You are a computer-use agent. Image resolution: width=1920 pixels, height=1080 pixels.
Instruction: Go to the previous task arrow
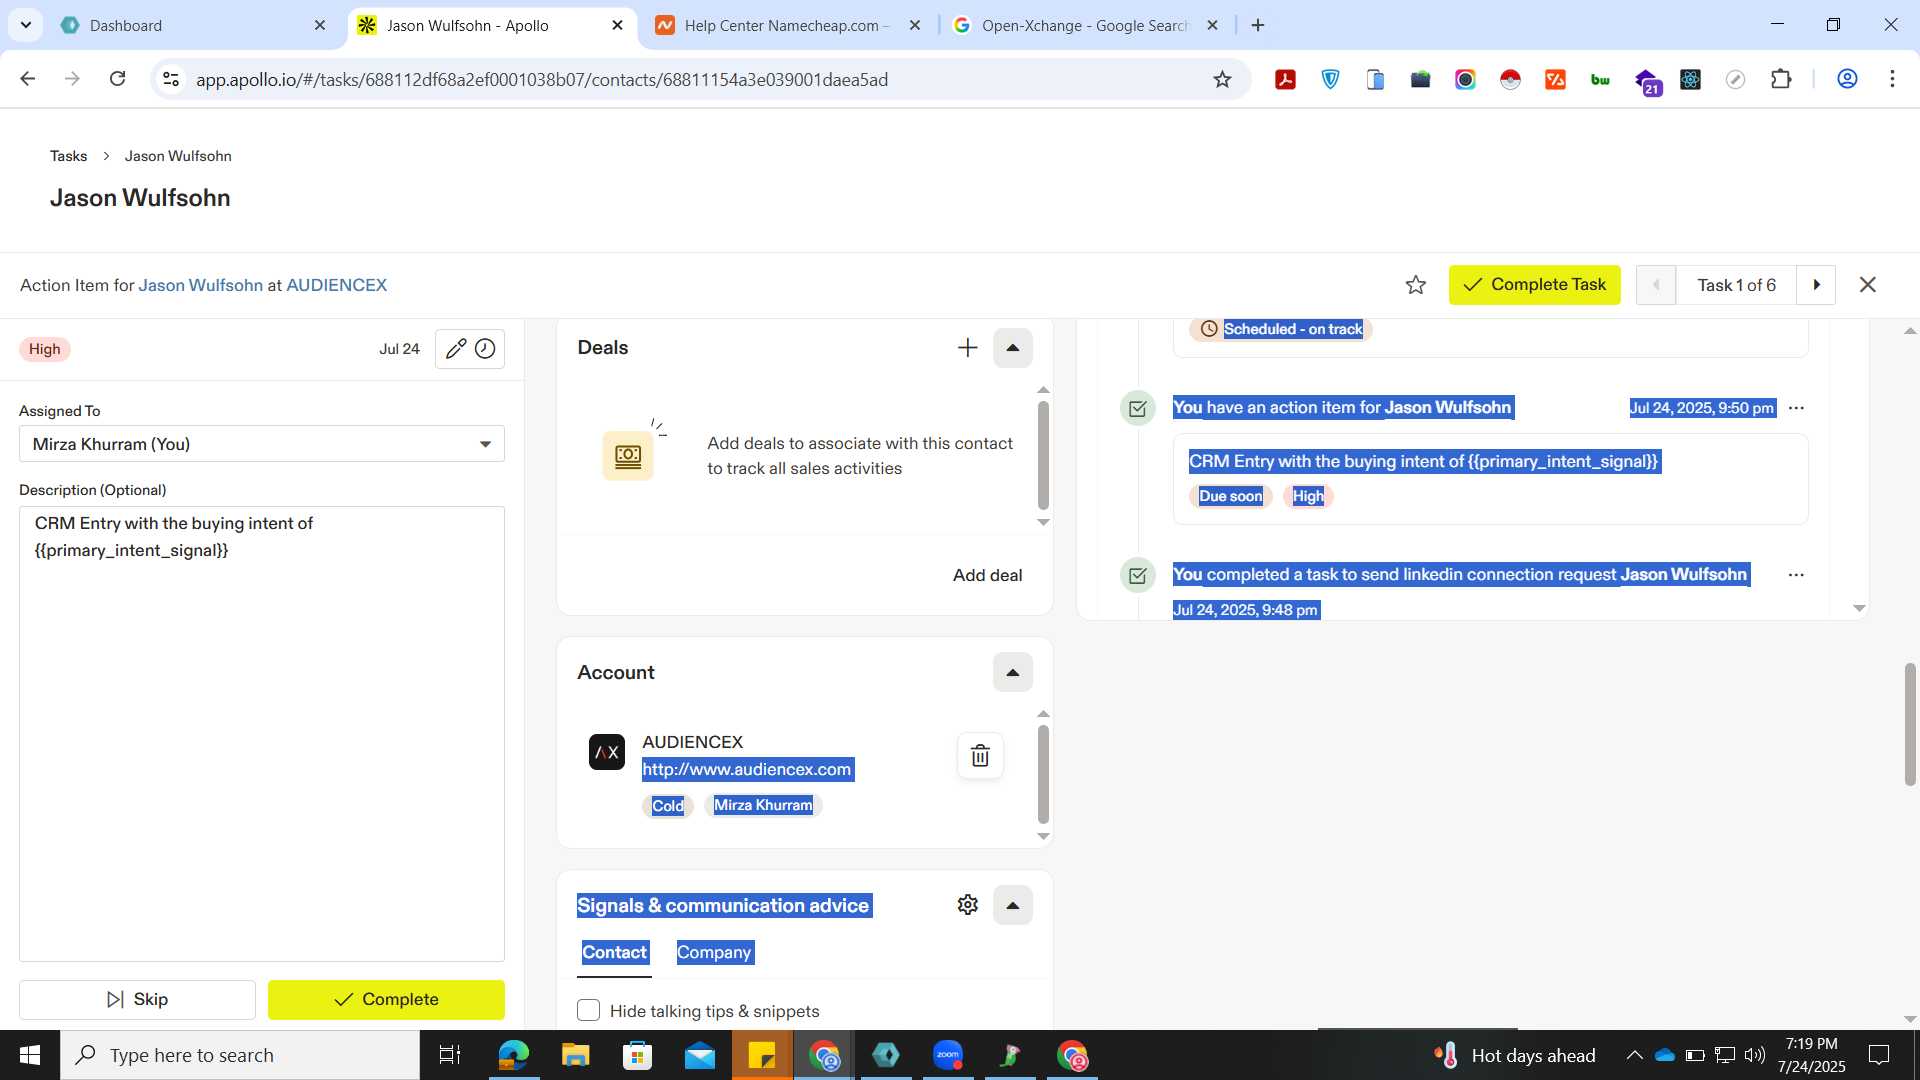coord(1655,286)
